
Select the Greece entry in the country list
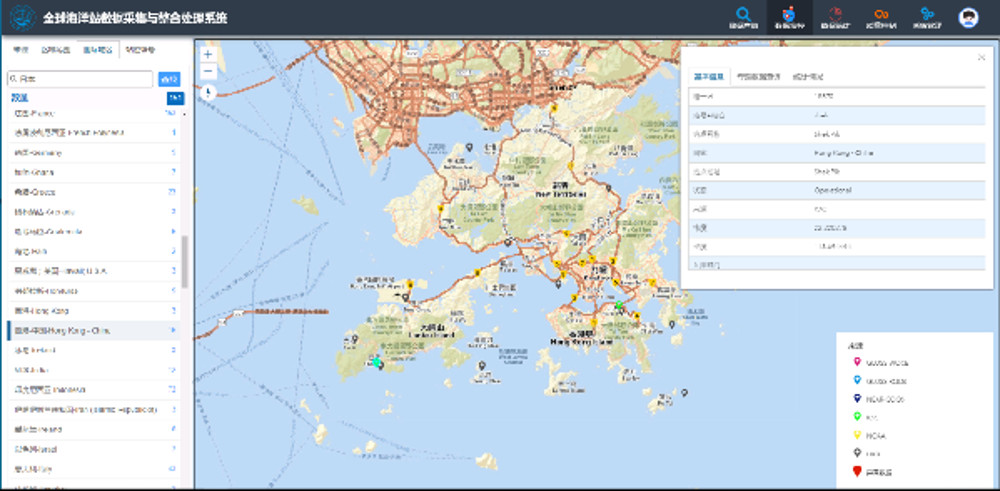click(x=90, y=191)
